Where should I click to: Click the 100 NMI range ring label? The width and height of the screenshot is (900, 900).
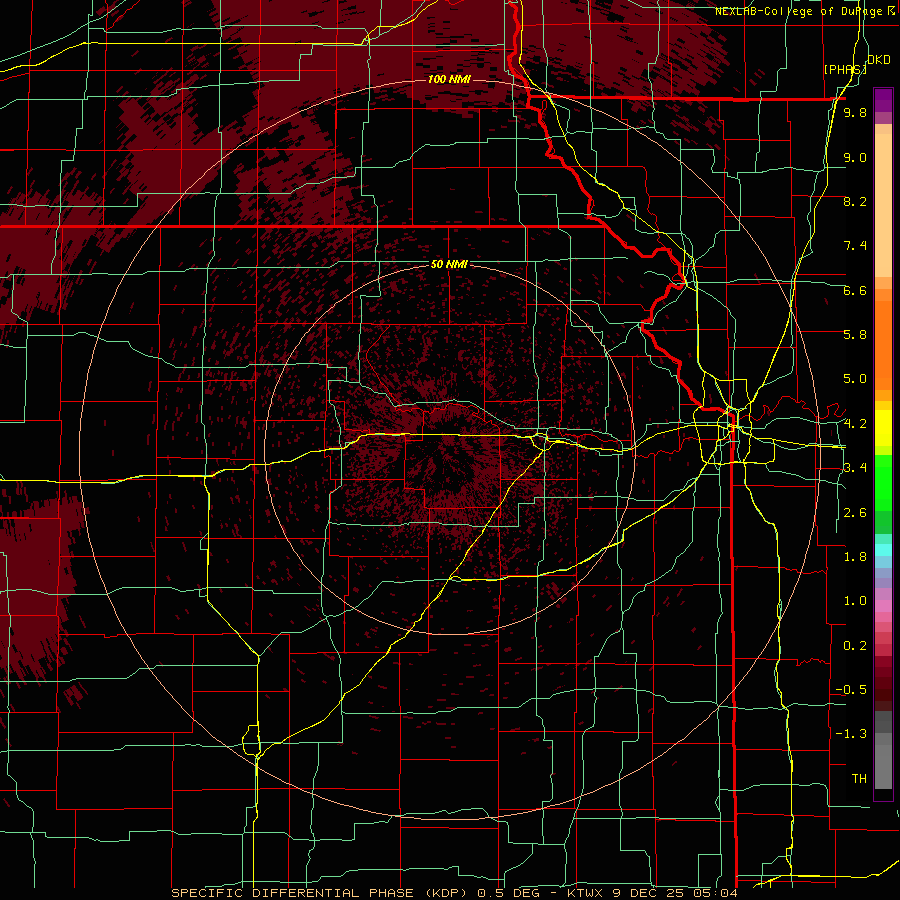pyautogui.click(x=449, y=79)
